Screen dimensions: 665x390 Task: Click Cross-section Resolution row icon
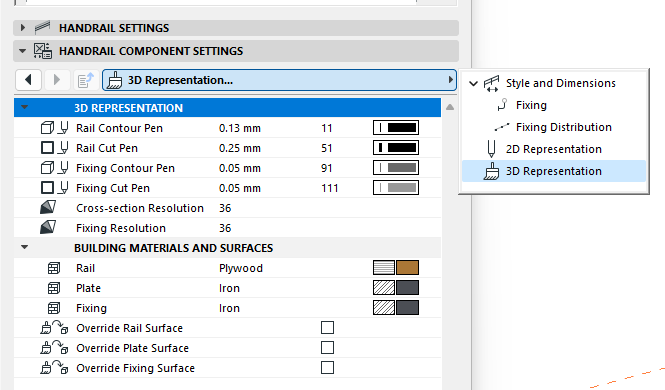[48, 207]
